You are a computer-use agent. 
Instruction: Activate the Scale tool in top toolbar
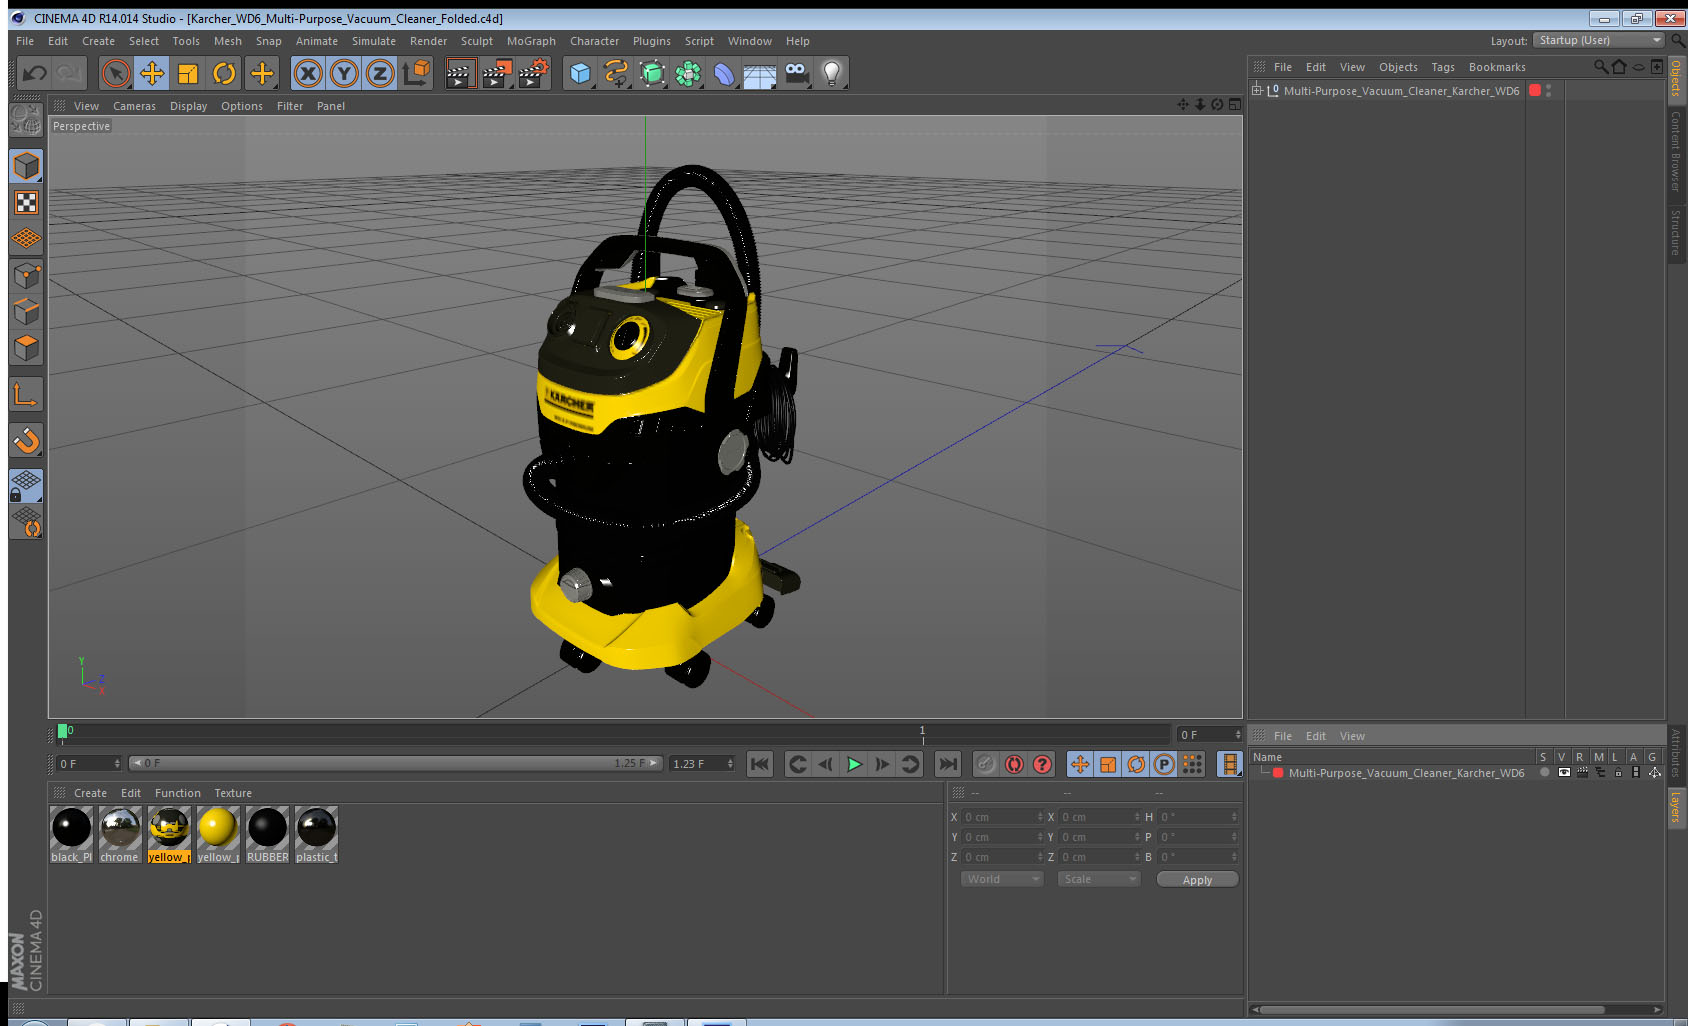[x=188, y=73]
